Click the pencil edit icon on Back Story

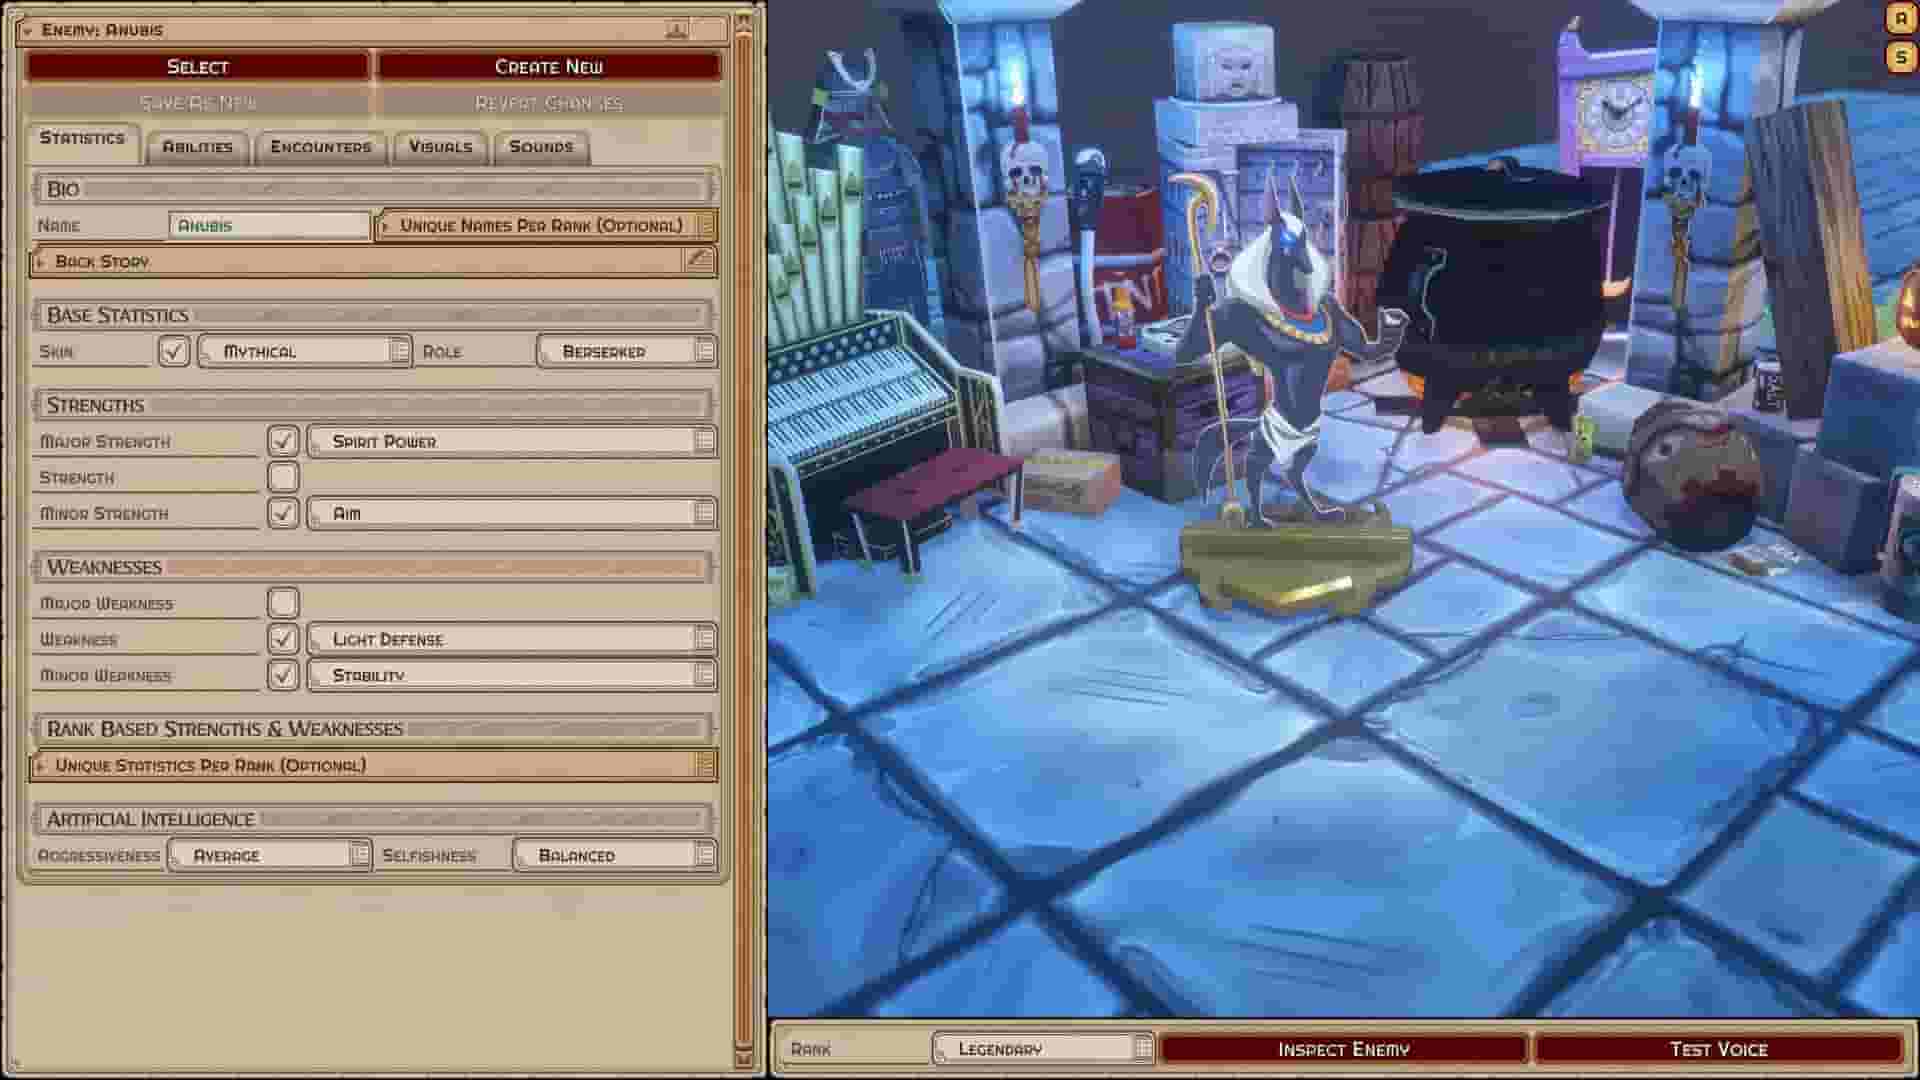pos(699,261)
